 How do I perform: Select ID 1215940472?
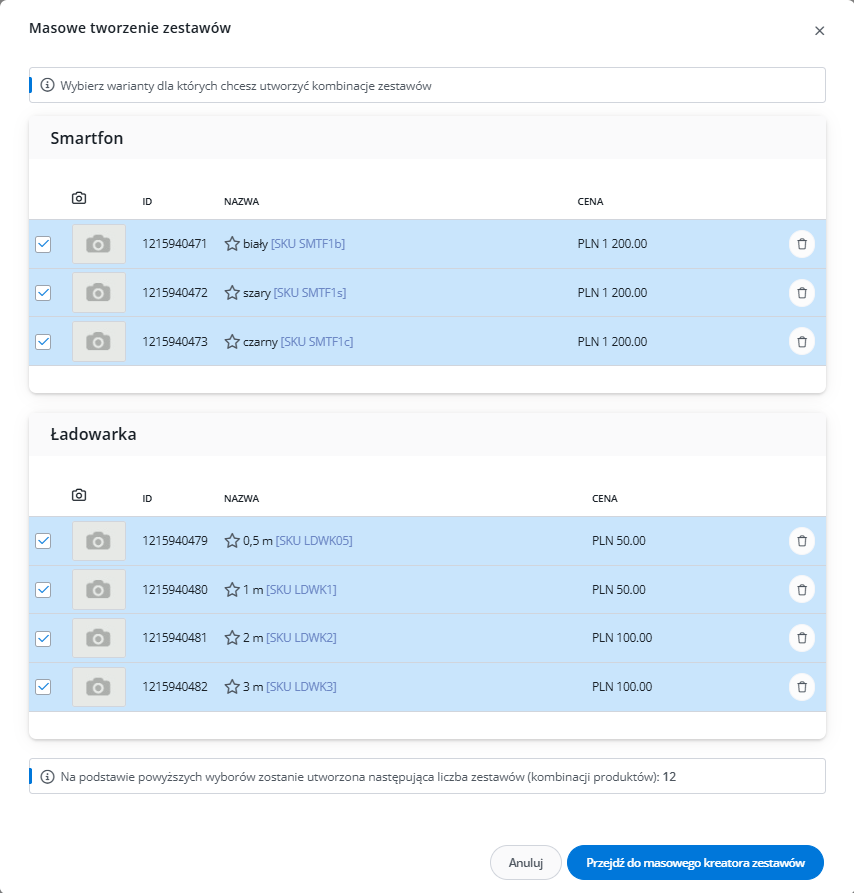click(x=175, y=293)
